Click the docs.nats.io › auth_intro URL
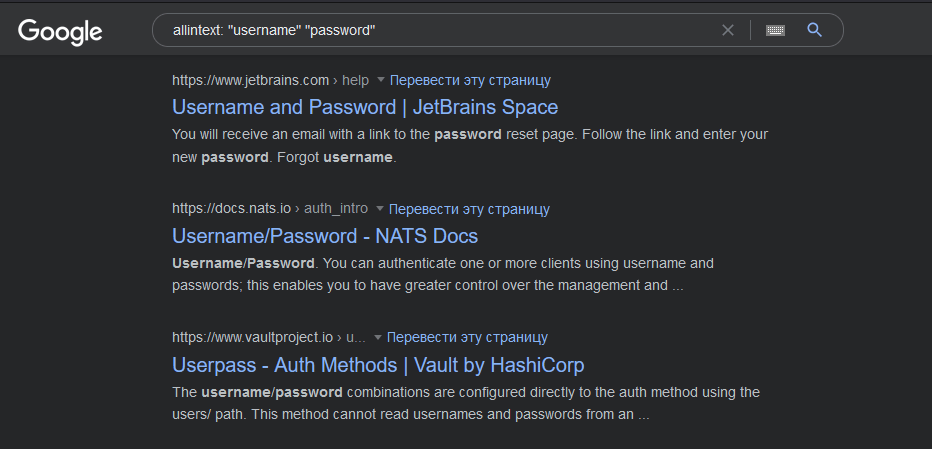 tap(270, 209)
